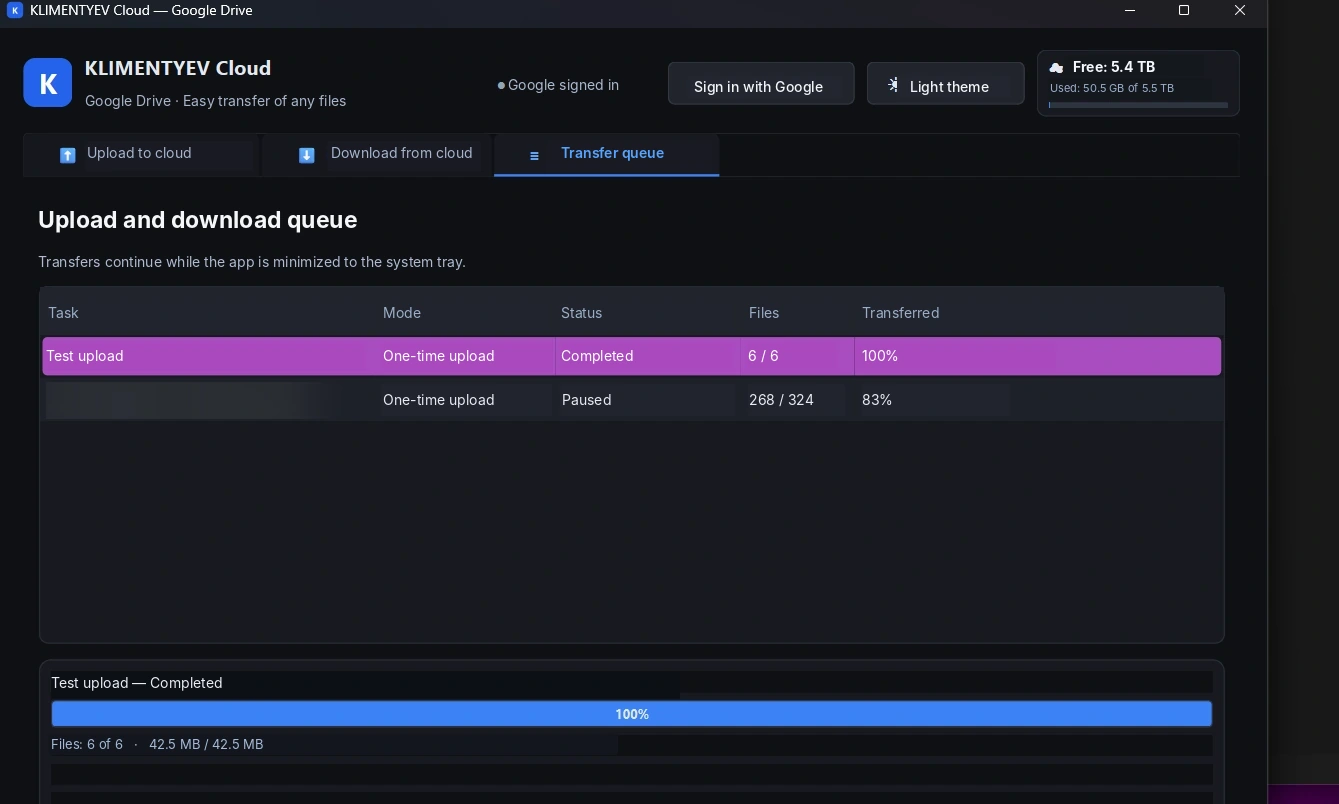Switch to Upload to cloud tab
The width and height of the screenshot is (1339, 804).
click(141, 154)
